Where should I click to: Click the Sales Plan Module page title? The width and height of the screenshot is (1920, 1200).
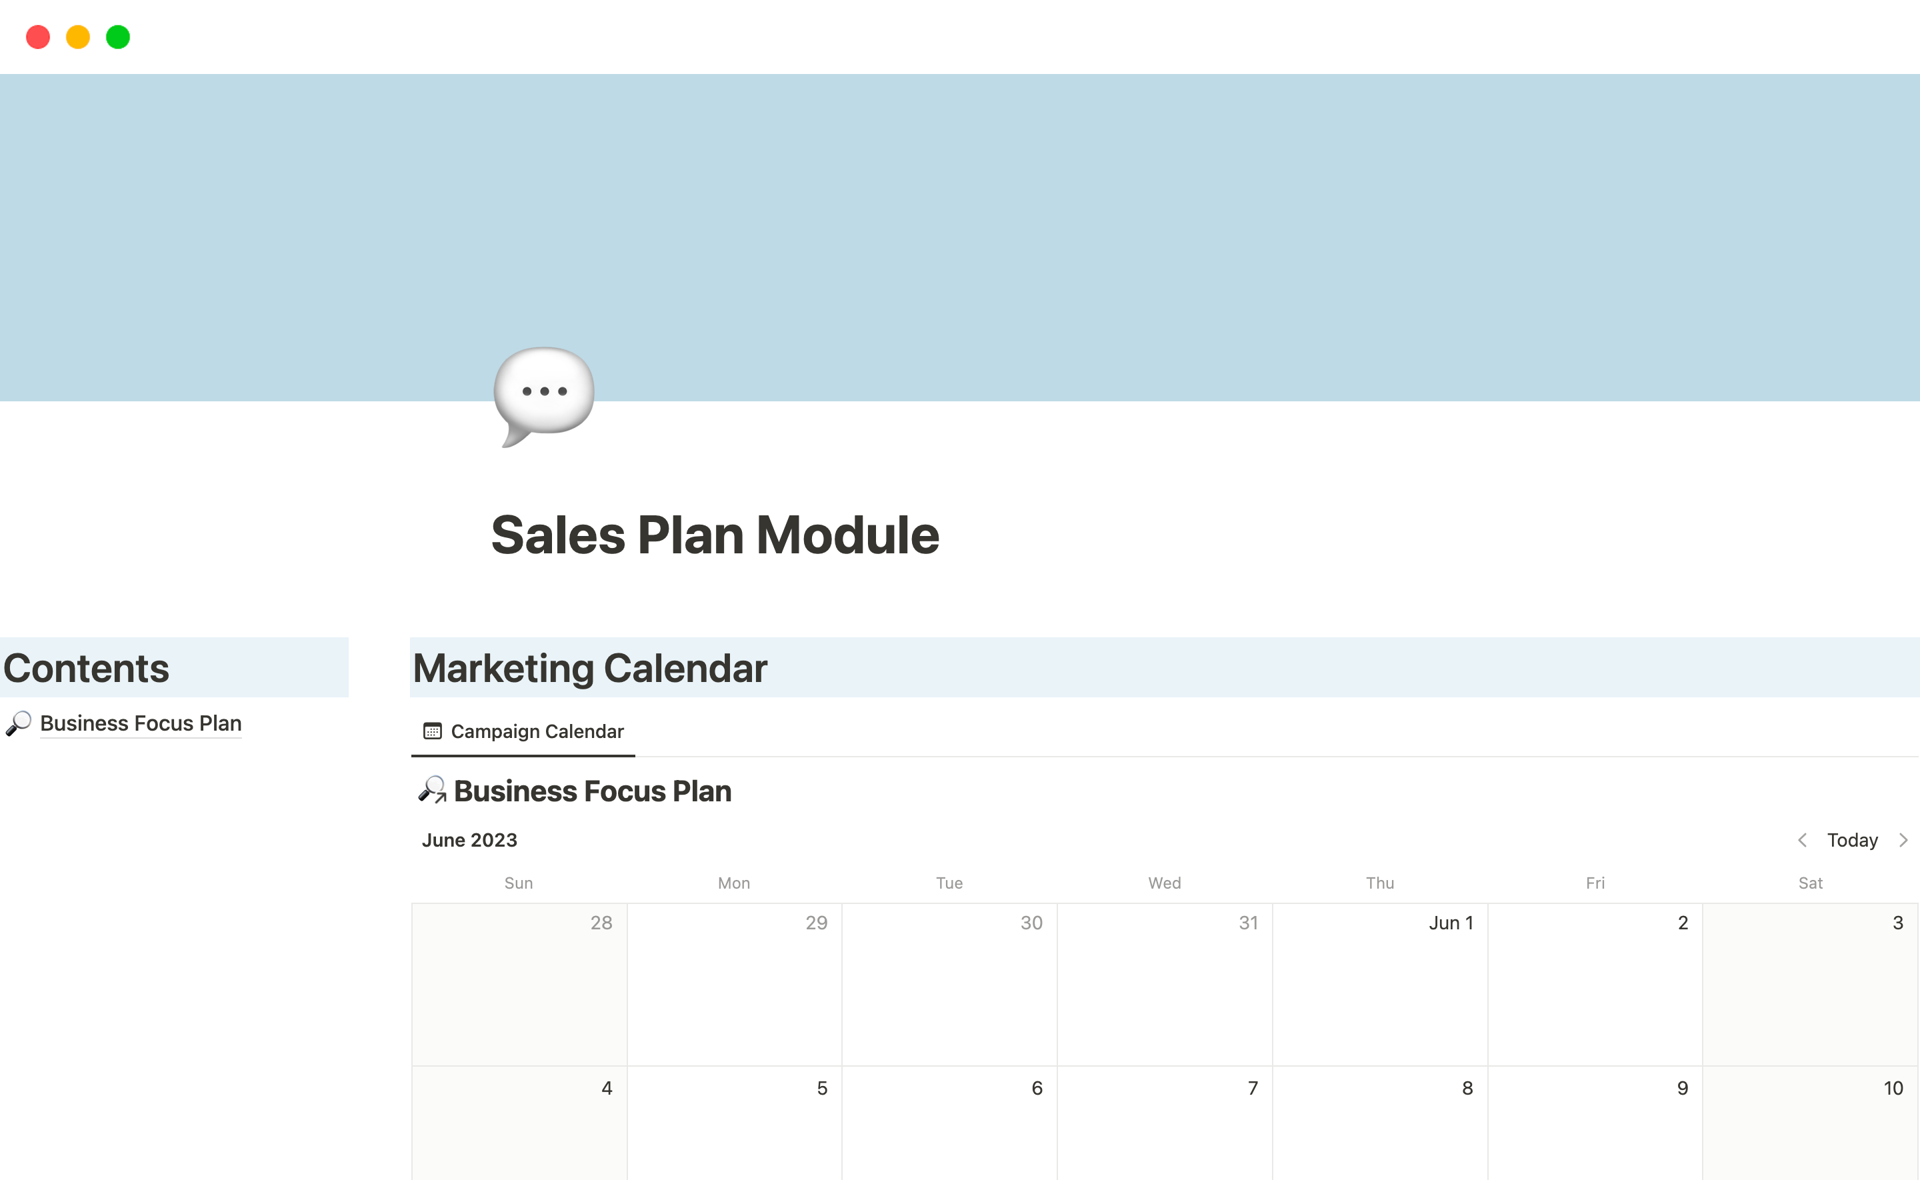715,535
